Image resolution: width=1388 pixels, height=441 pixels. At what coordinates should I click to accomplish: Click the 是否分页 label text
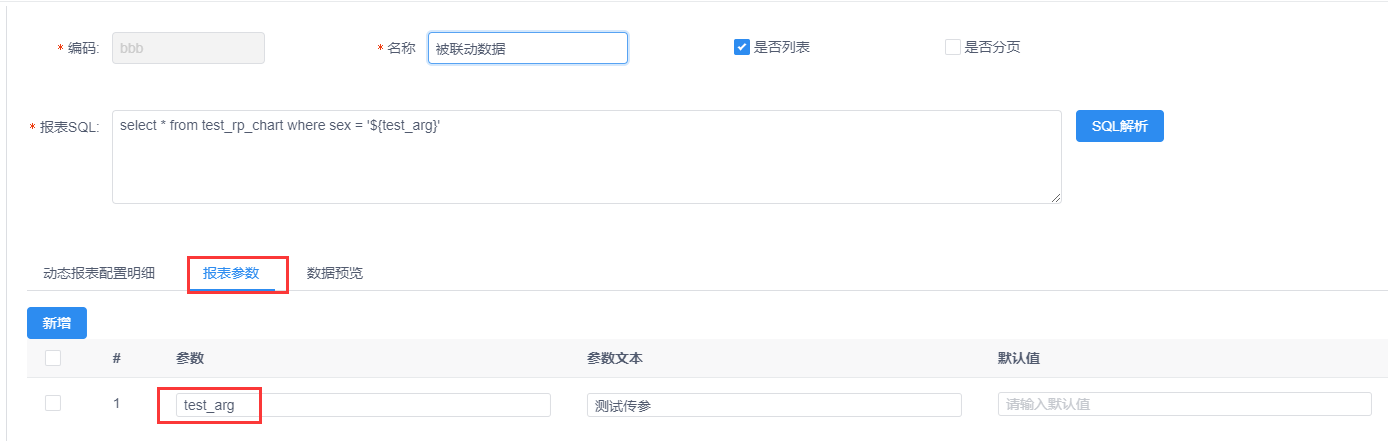992,47
